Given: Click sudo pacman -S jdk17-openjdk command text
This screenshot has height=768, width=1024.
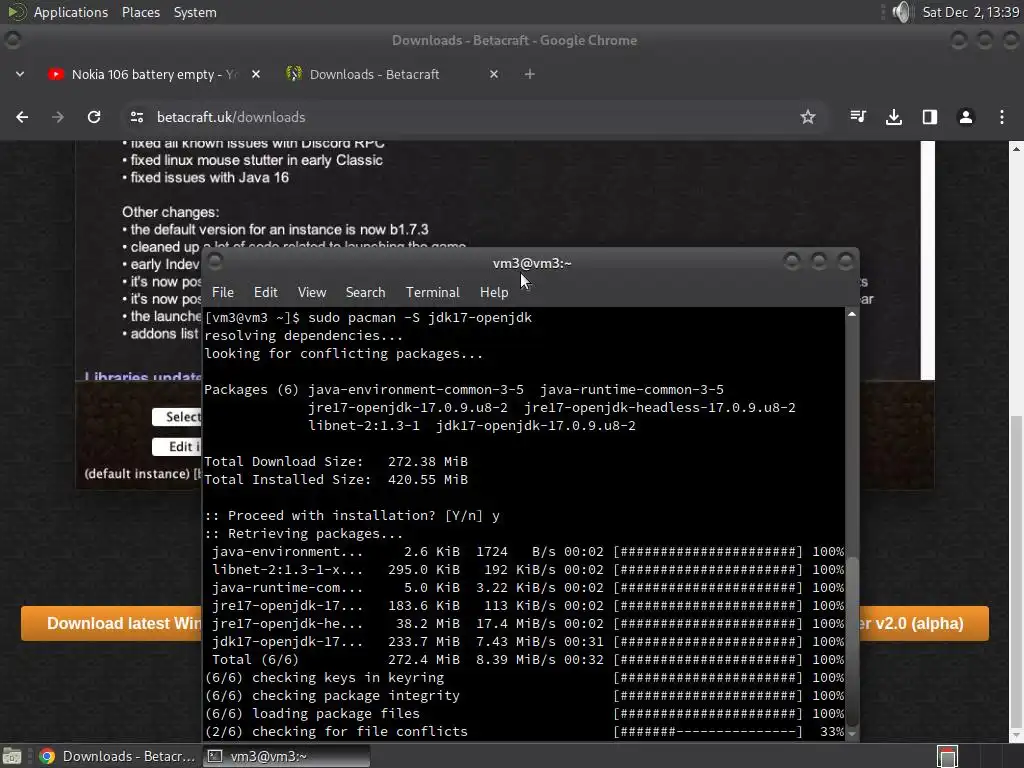Looking at the screenshot, I should (x=419, y=317).
